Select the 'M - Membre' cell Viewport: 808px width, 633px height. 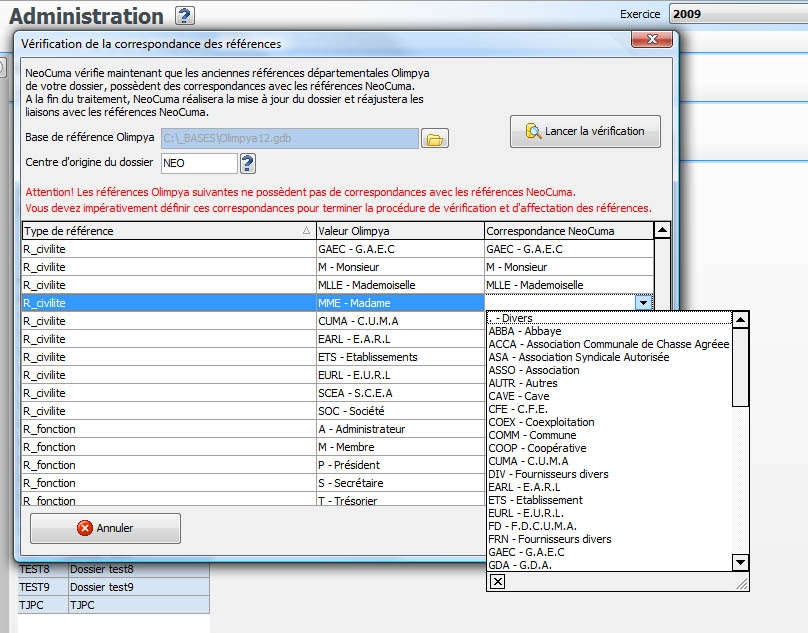click(x=400, y=447)
